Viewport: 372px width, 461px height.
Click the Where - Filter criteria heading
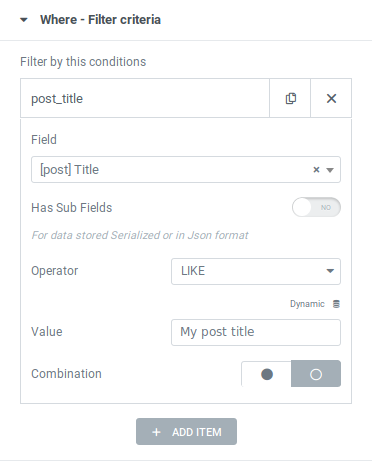[x=100, y=20]
